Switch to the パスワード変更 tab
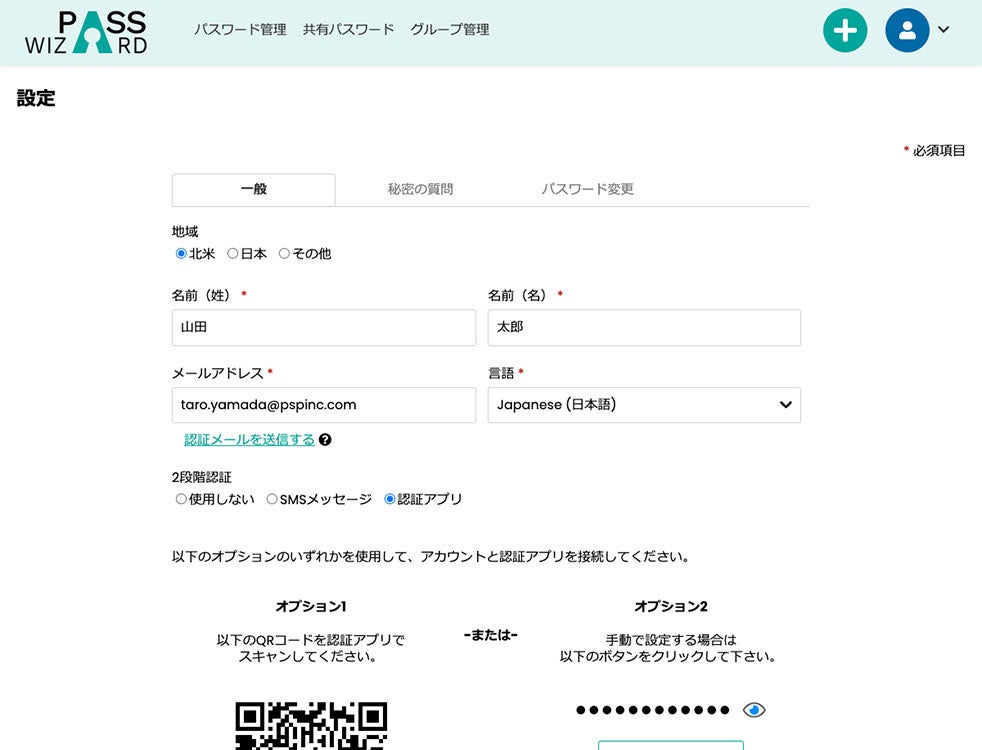The width and height of the screenshot is (982, 750). click(587, 189)
